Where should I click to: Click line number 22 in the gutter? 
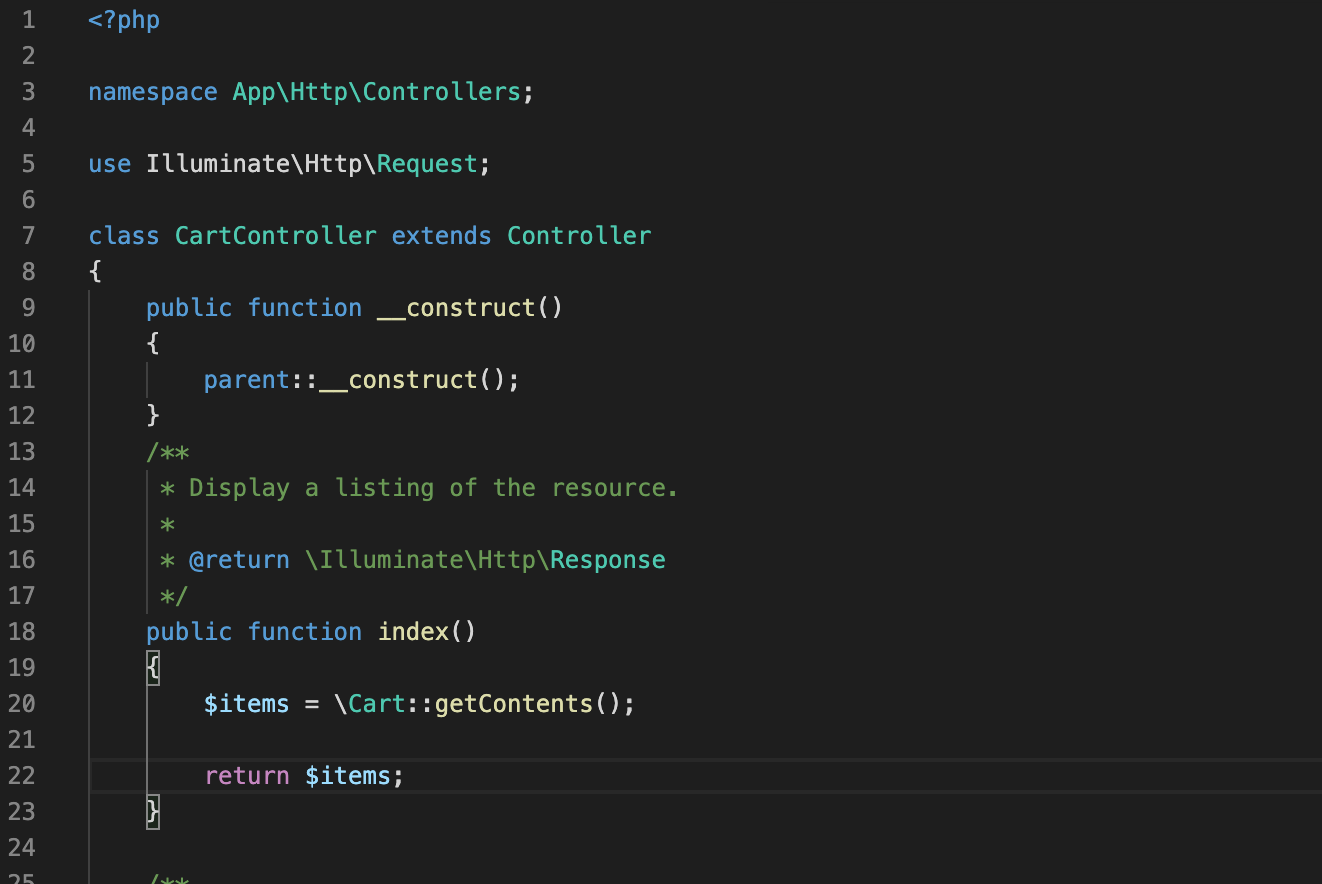coord(21,776)
